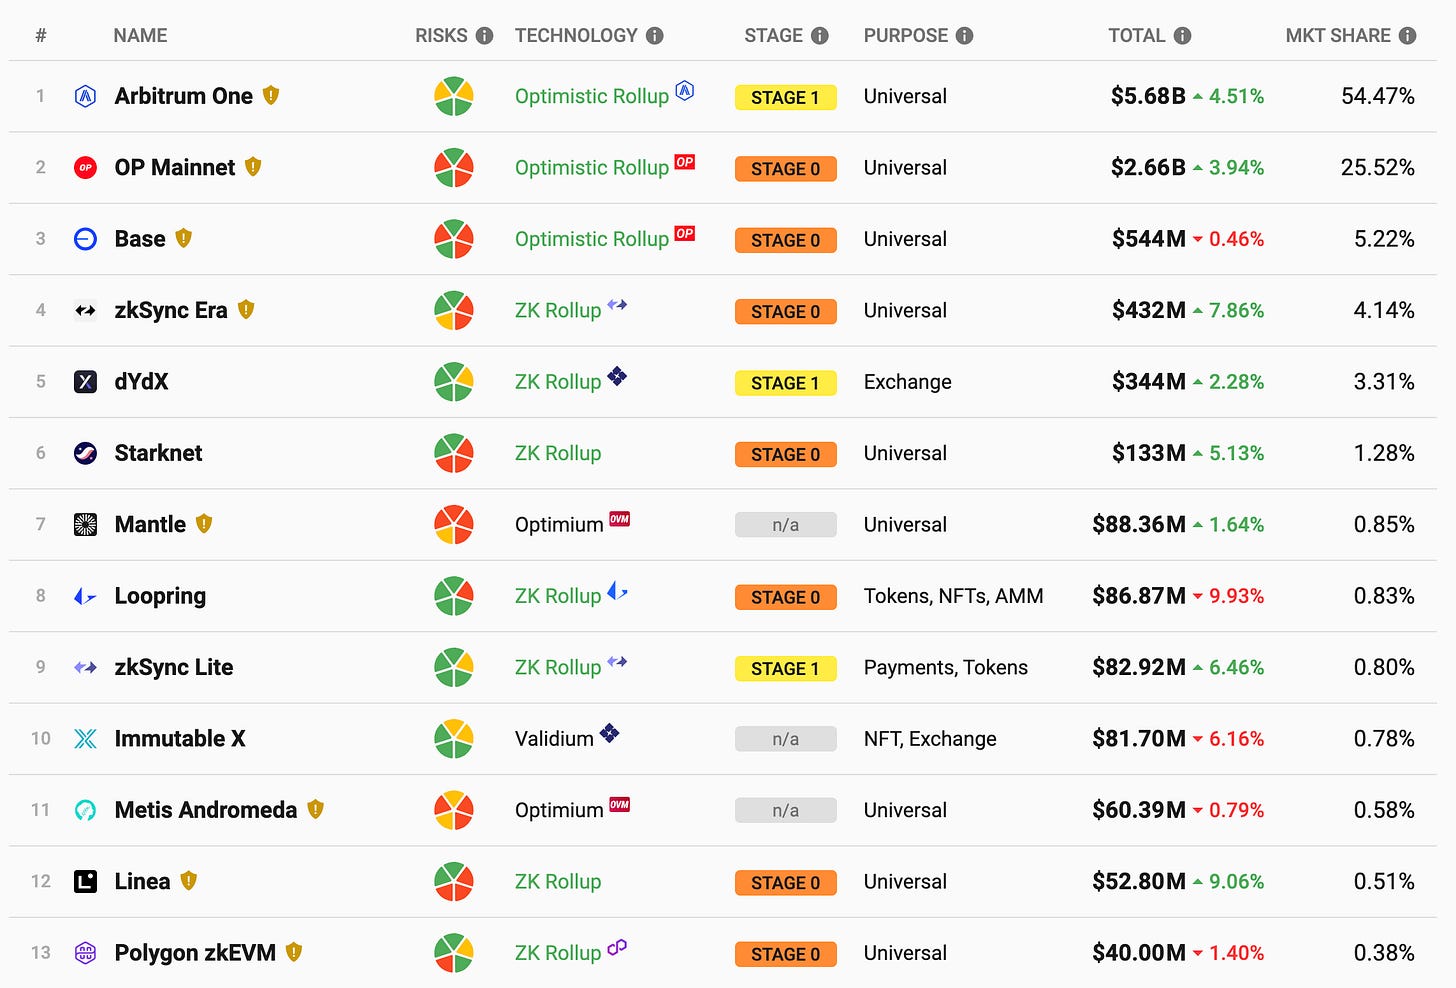Click the MKT SHARE column header text
This screenshot has height=988, width=1456.
(1338, 36)
